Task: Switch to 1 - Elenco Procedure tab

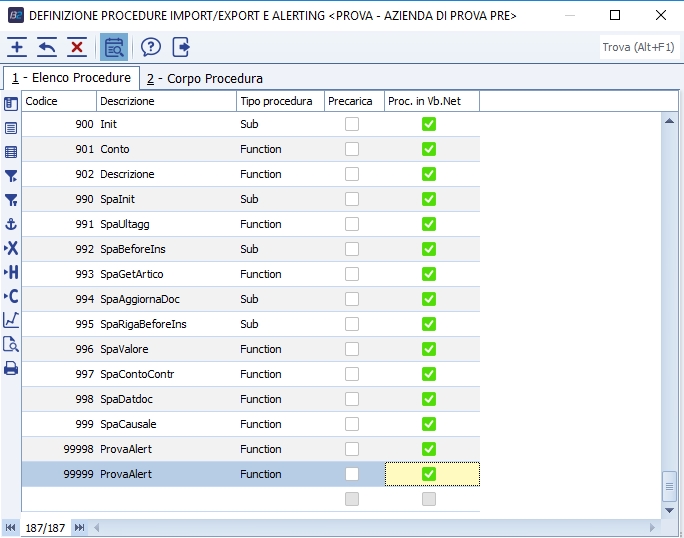Action: click(72, 78)
